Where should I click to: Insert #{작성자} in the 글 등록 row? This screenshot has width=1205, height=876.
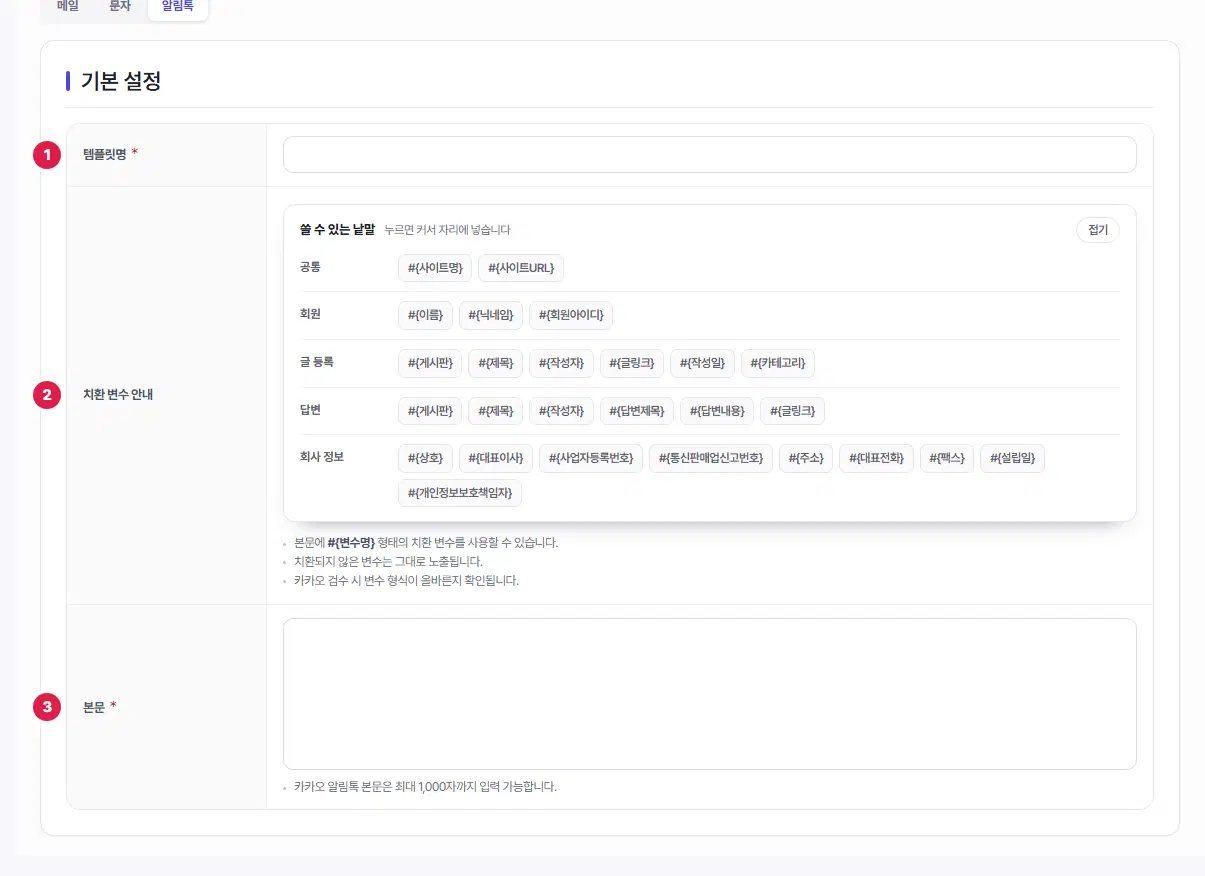click(561, 363)
